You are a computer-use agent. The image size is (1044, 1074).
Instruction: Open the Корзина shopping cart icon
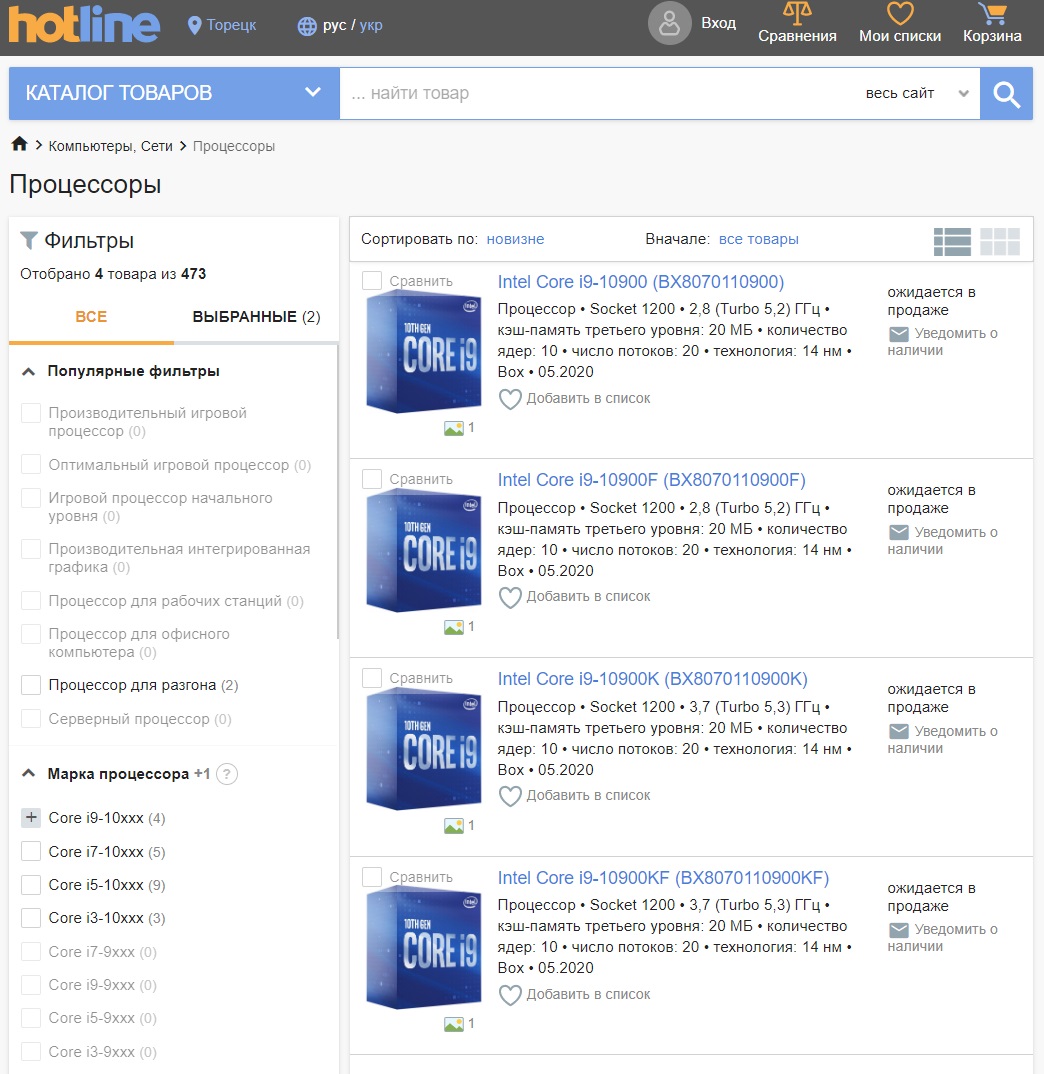[x=992, y=14]
